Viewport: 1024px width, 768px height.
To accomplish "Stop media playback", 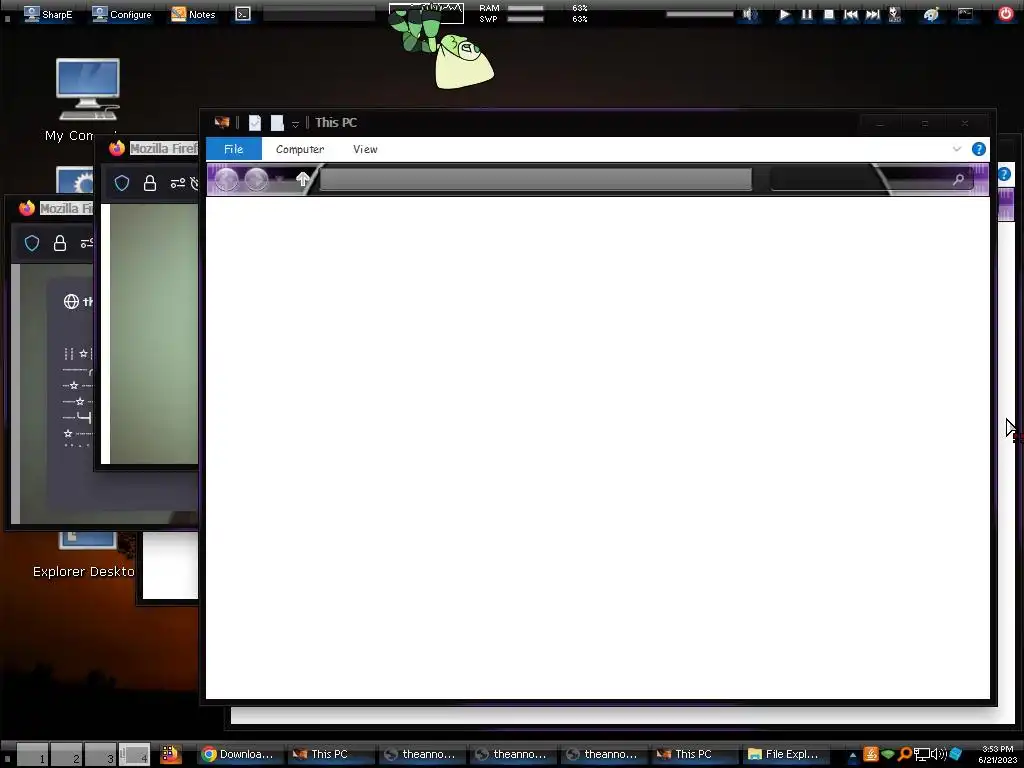I will 829,14.
